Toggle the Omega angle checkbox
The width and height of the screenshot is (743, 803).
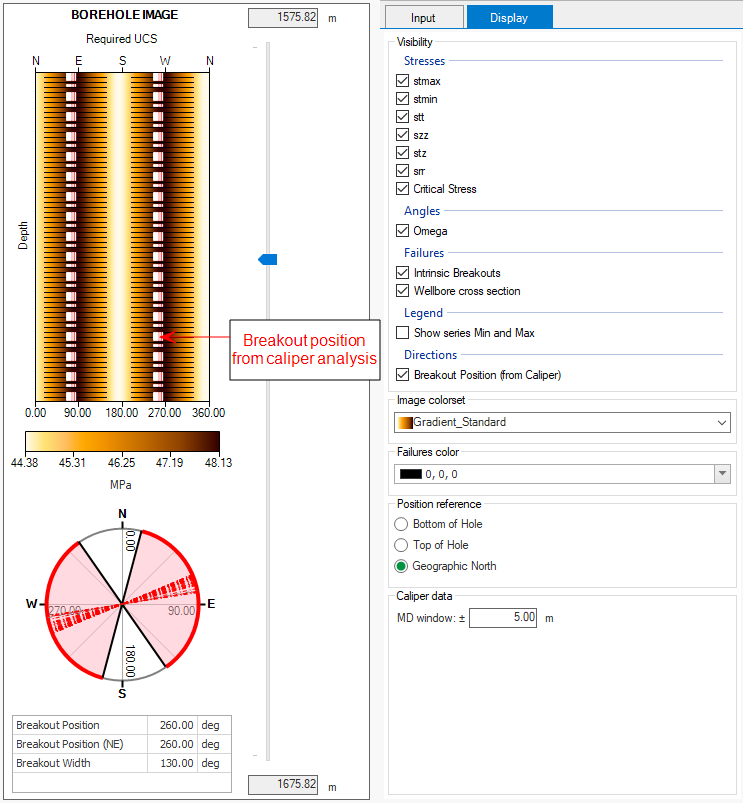click(x=403, y=231)
